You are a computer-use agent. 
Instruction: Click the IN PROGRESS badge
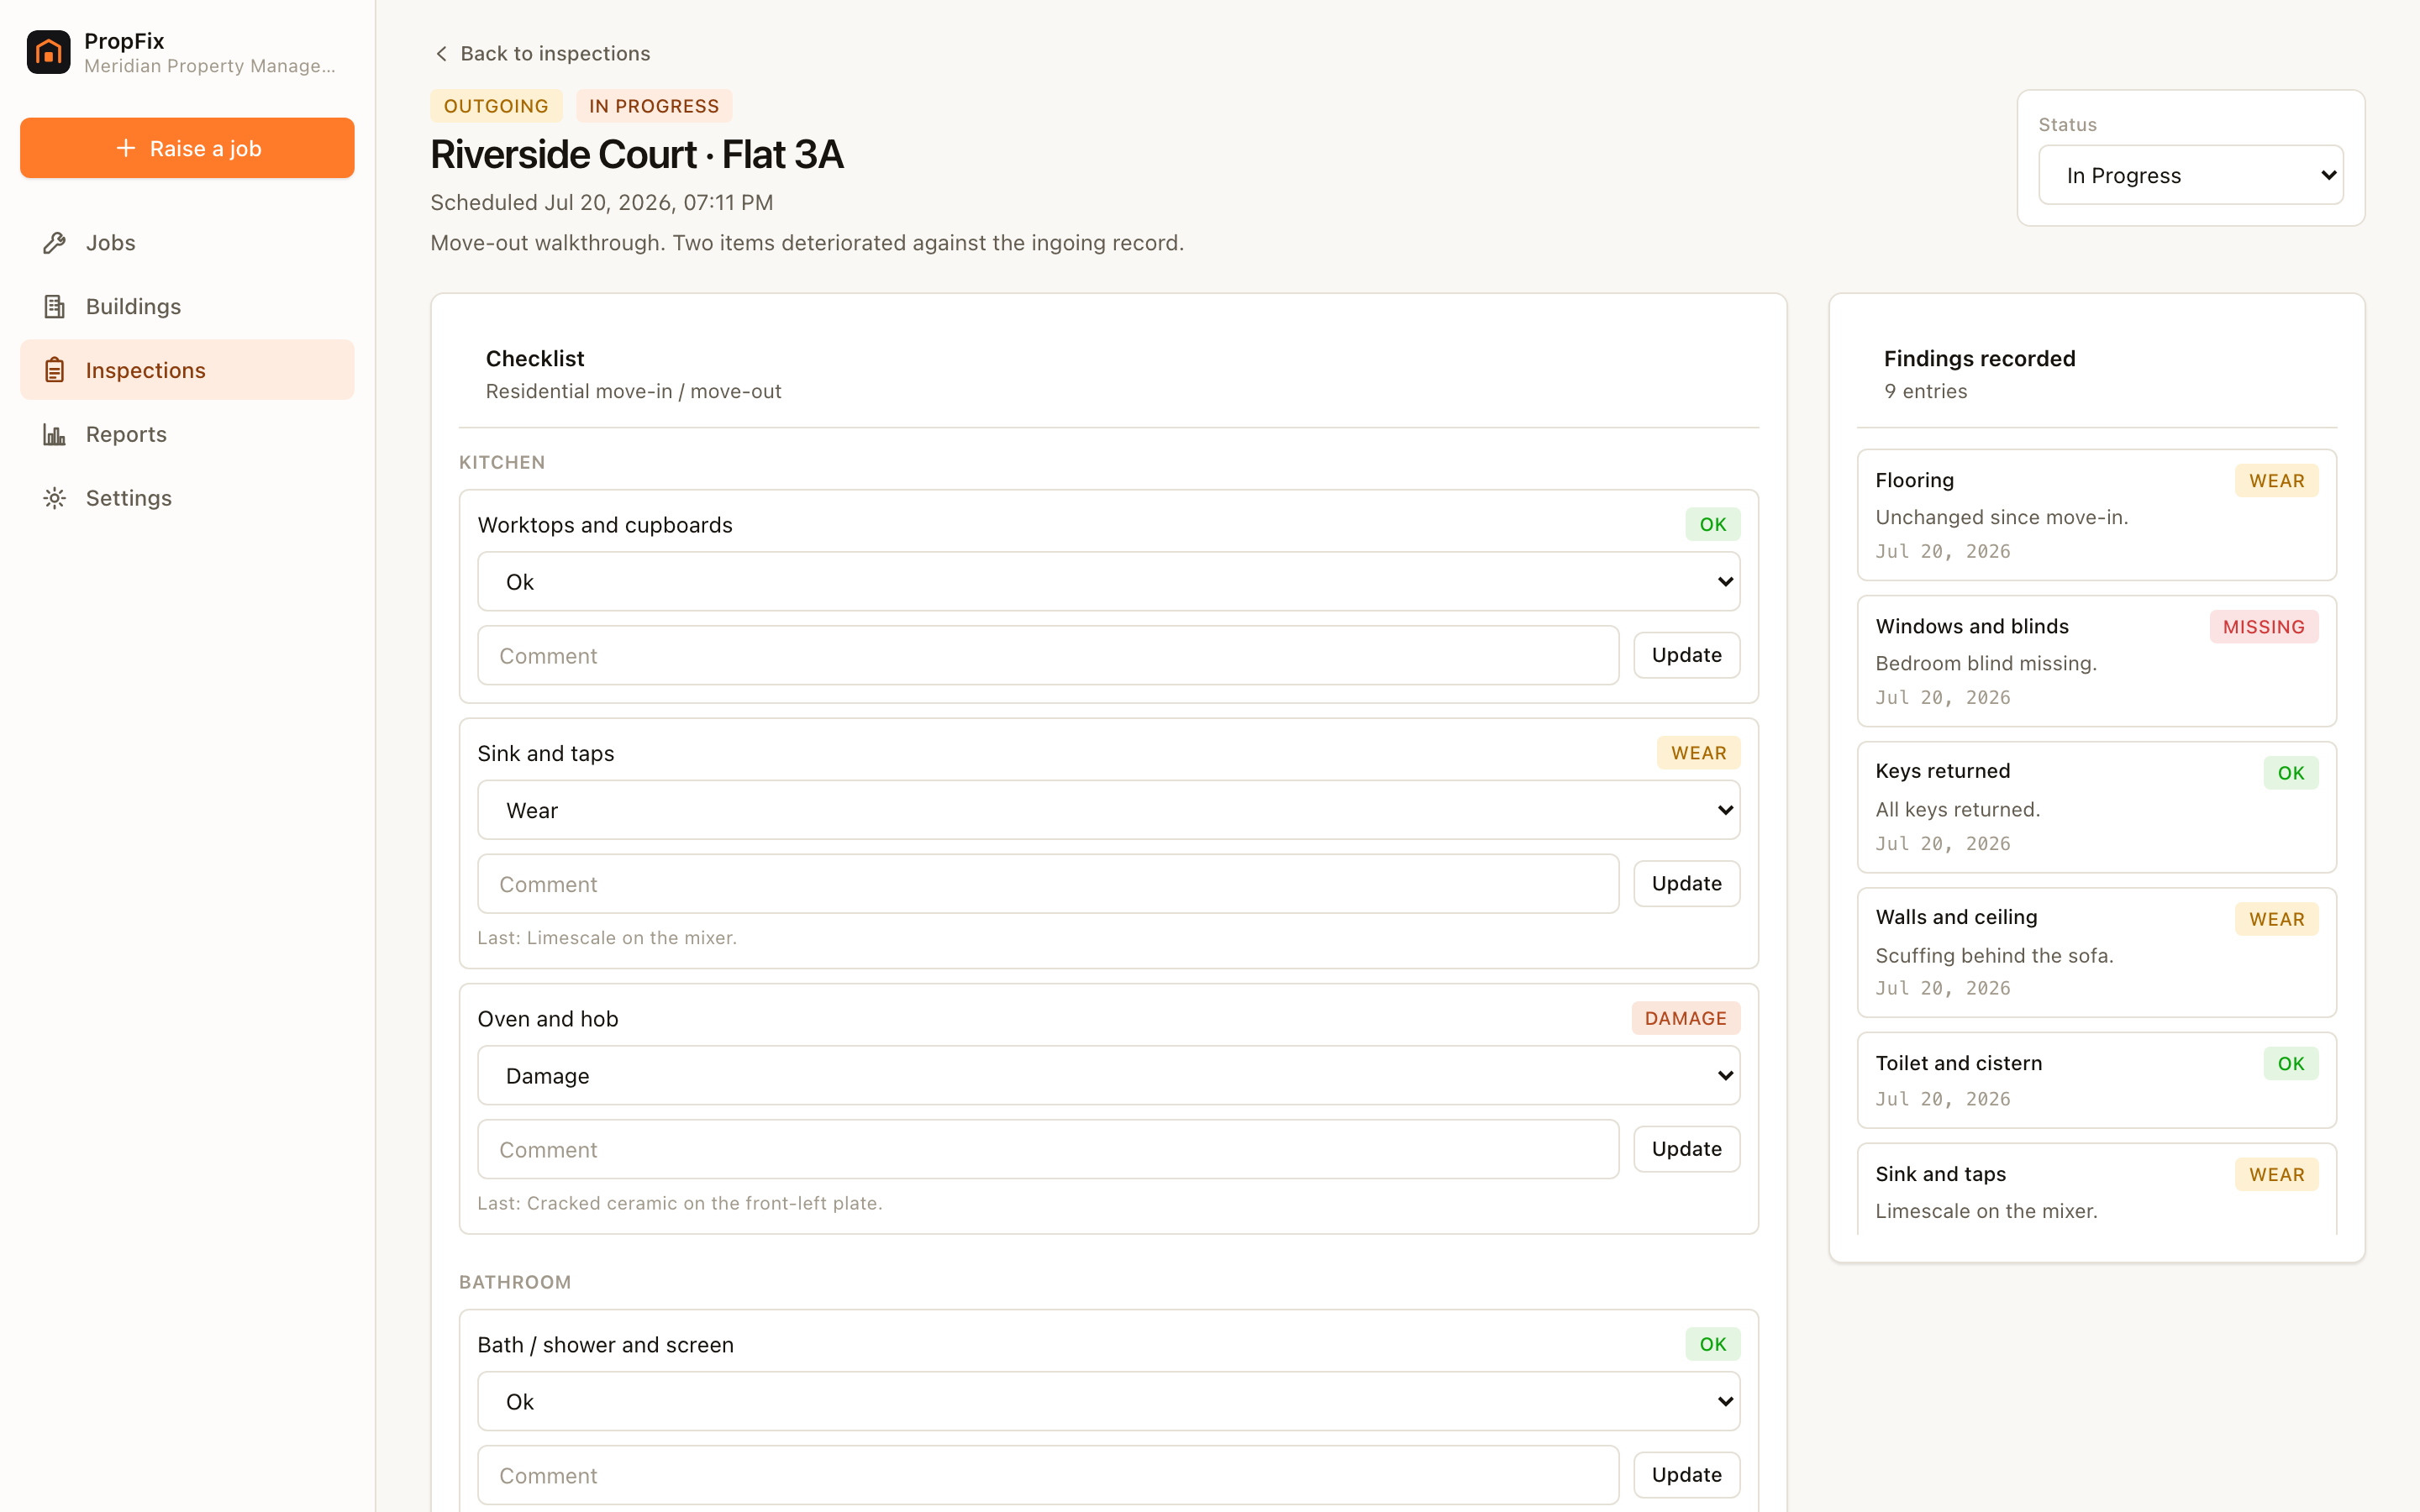pyautogui.click(x=654, y=106)
